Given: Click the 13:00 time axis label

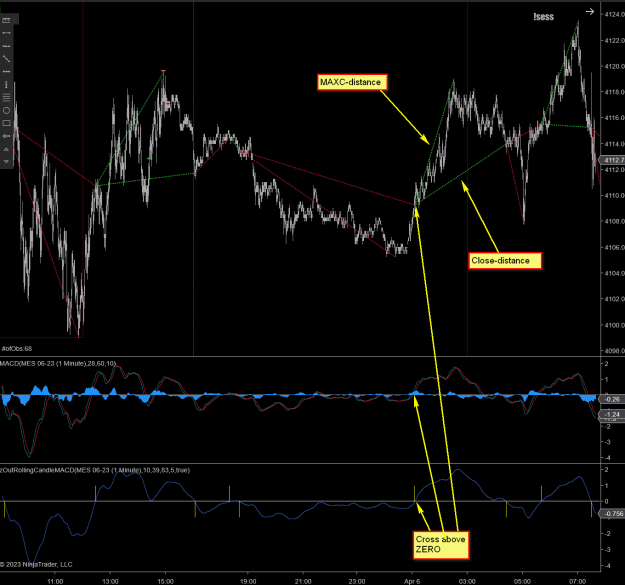Looking at the screenshot, I should click(x=110, y=581).
